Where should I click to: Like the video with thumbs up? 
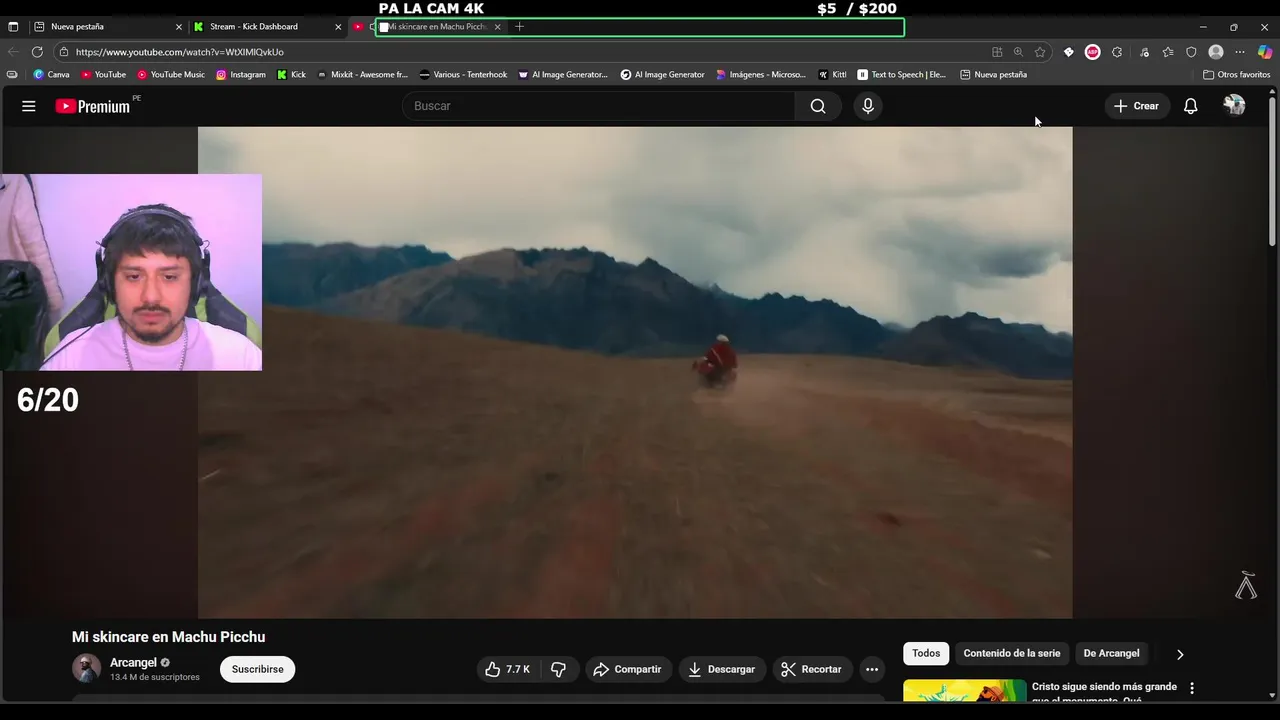click(x=509, y=669)
